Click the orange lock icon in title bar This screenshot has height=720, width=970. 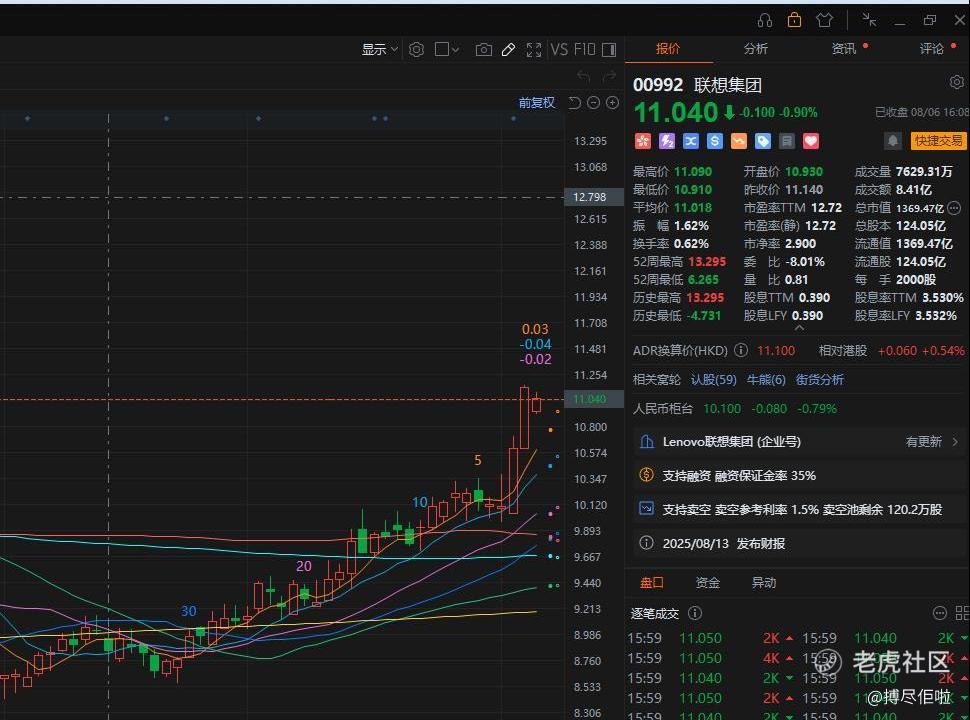[x=794, y=20]
